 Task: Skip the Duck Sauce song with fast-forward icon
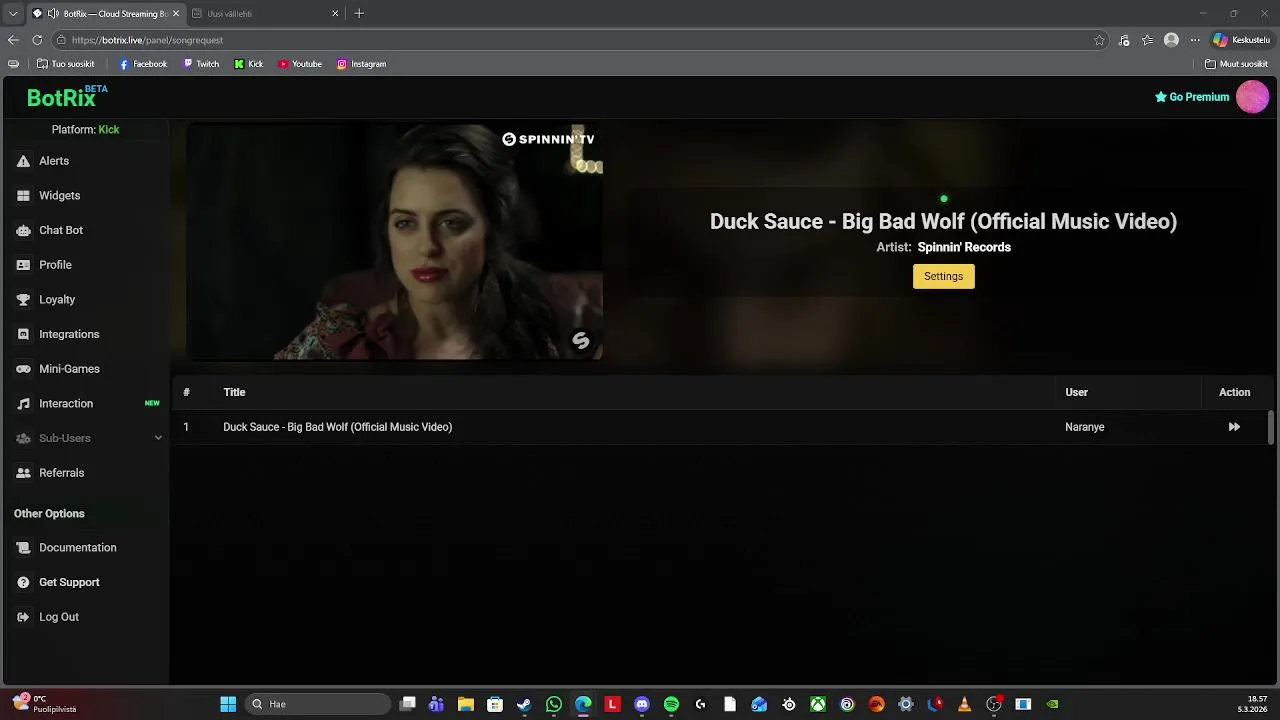[1234, 427]
